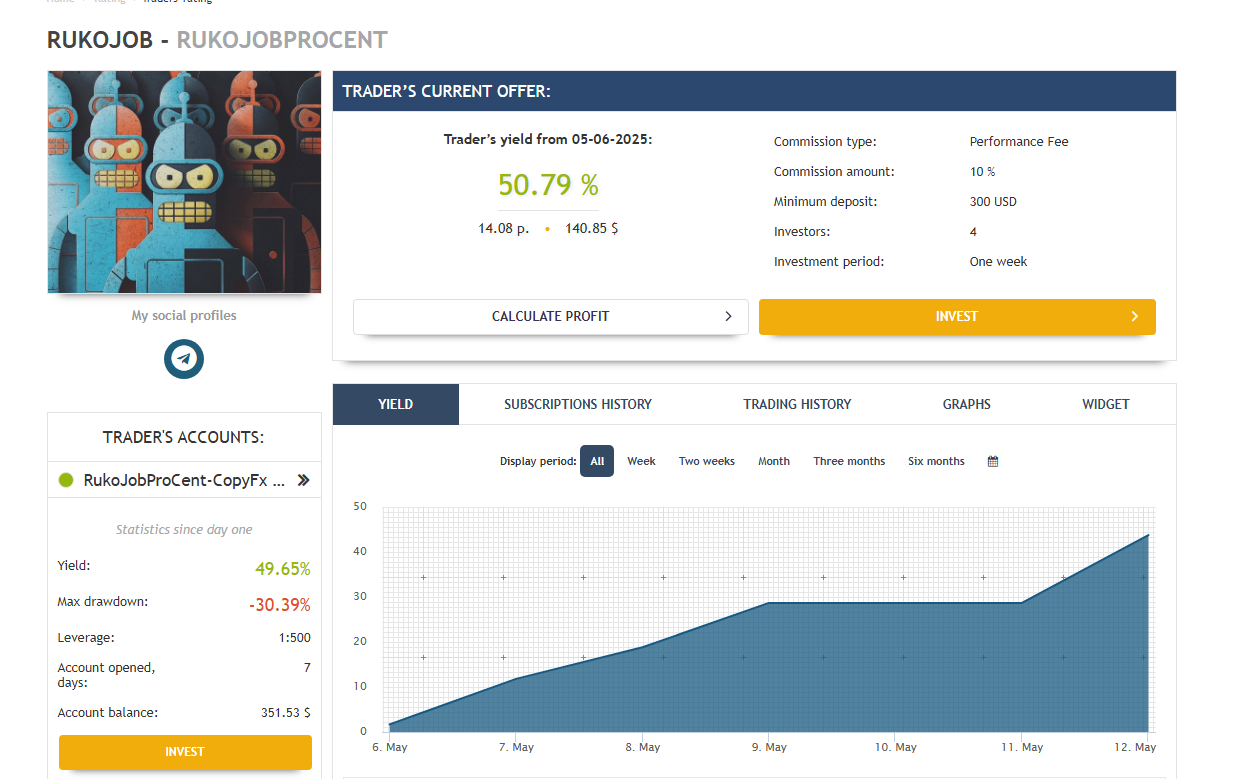Click the Display period label
This screenshot has width=1236, height=779.
[537, 461]
